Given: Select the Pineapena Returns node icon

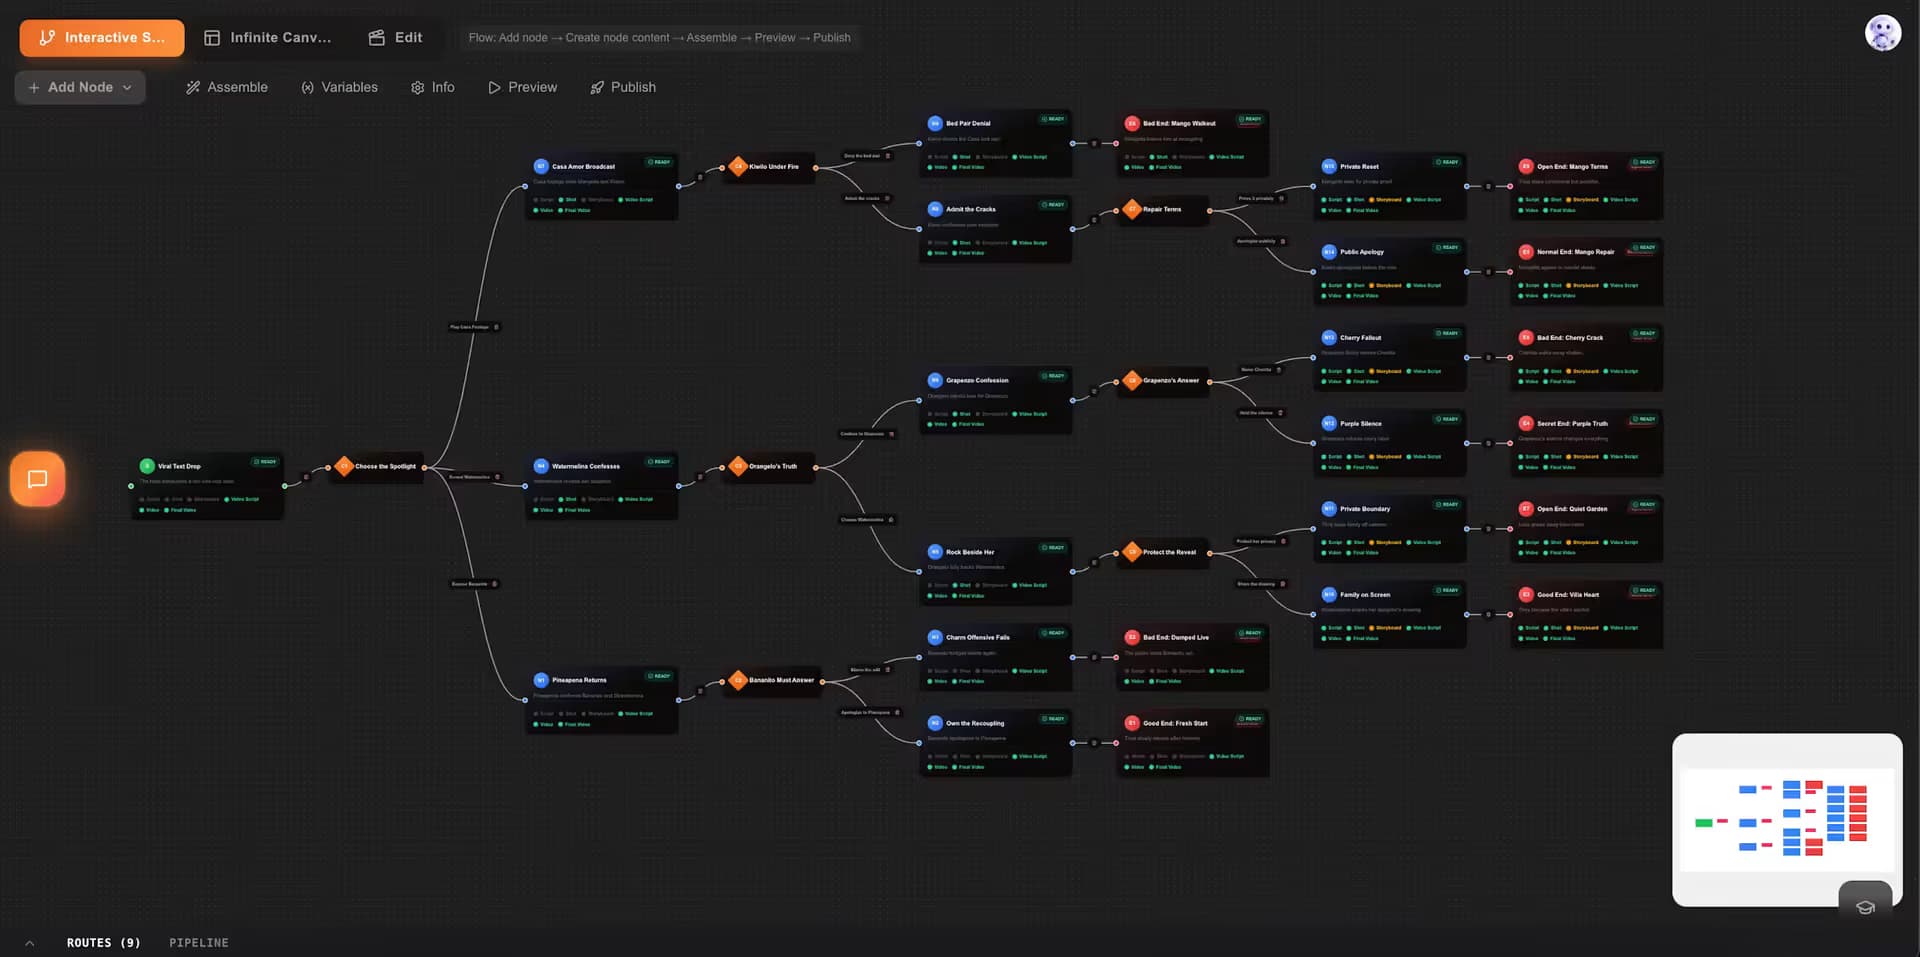Looking at the screenshot, I should tap(541, 680).
